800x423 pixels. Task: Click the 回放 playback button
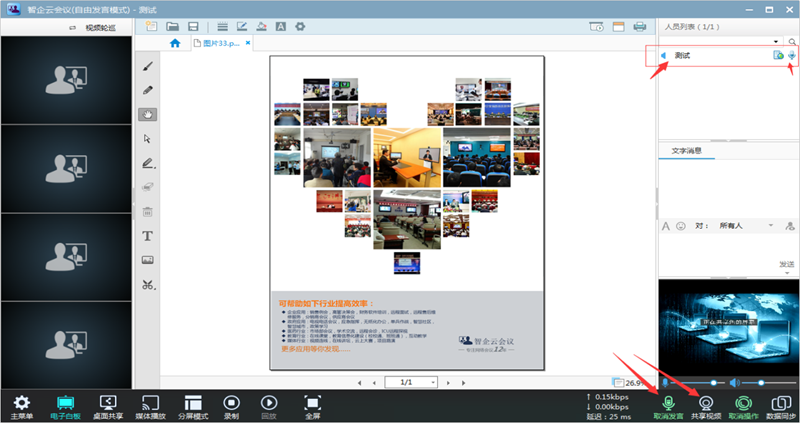[269, 408]
